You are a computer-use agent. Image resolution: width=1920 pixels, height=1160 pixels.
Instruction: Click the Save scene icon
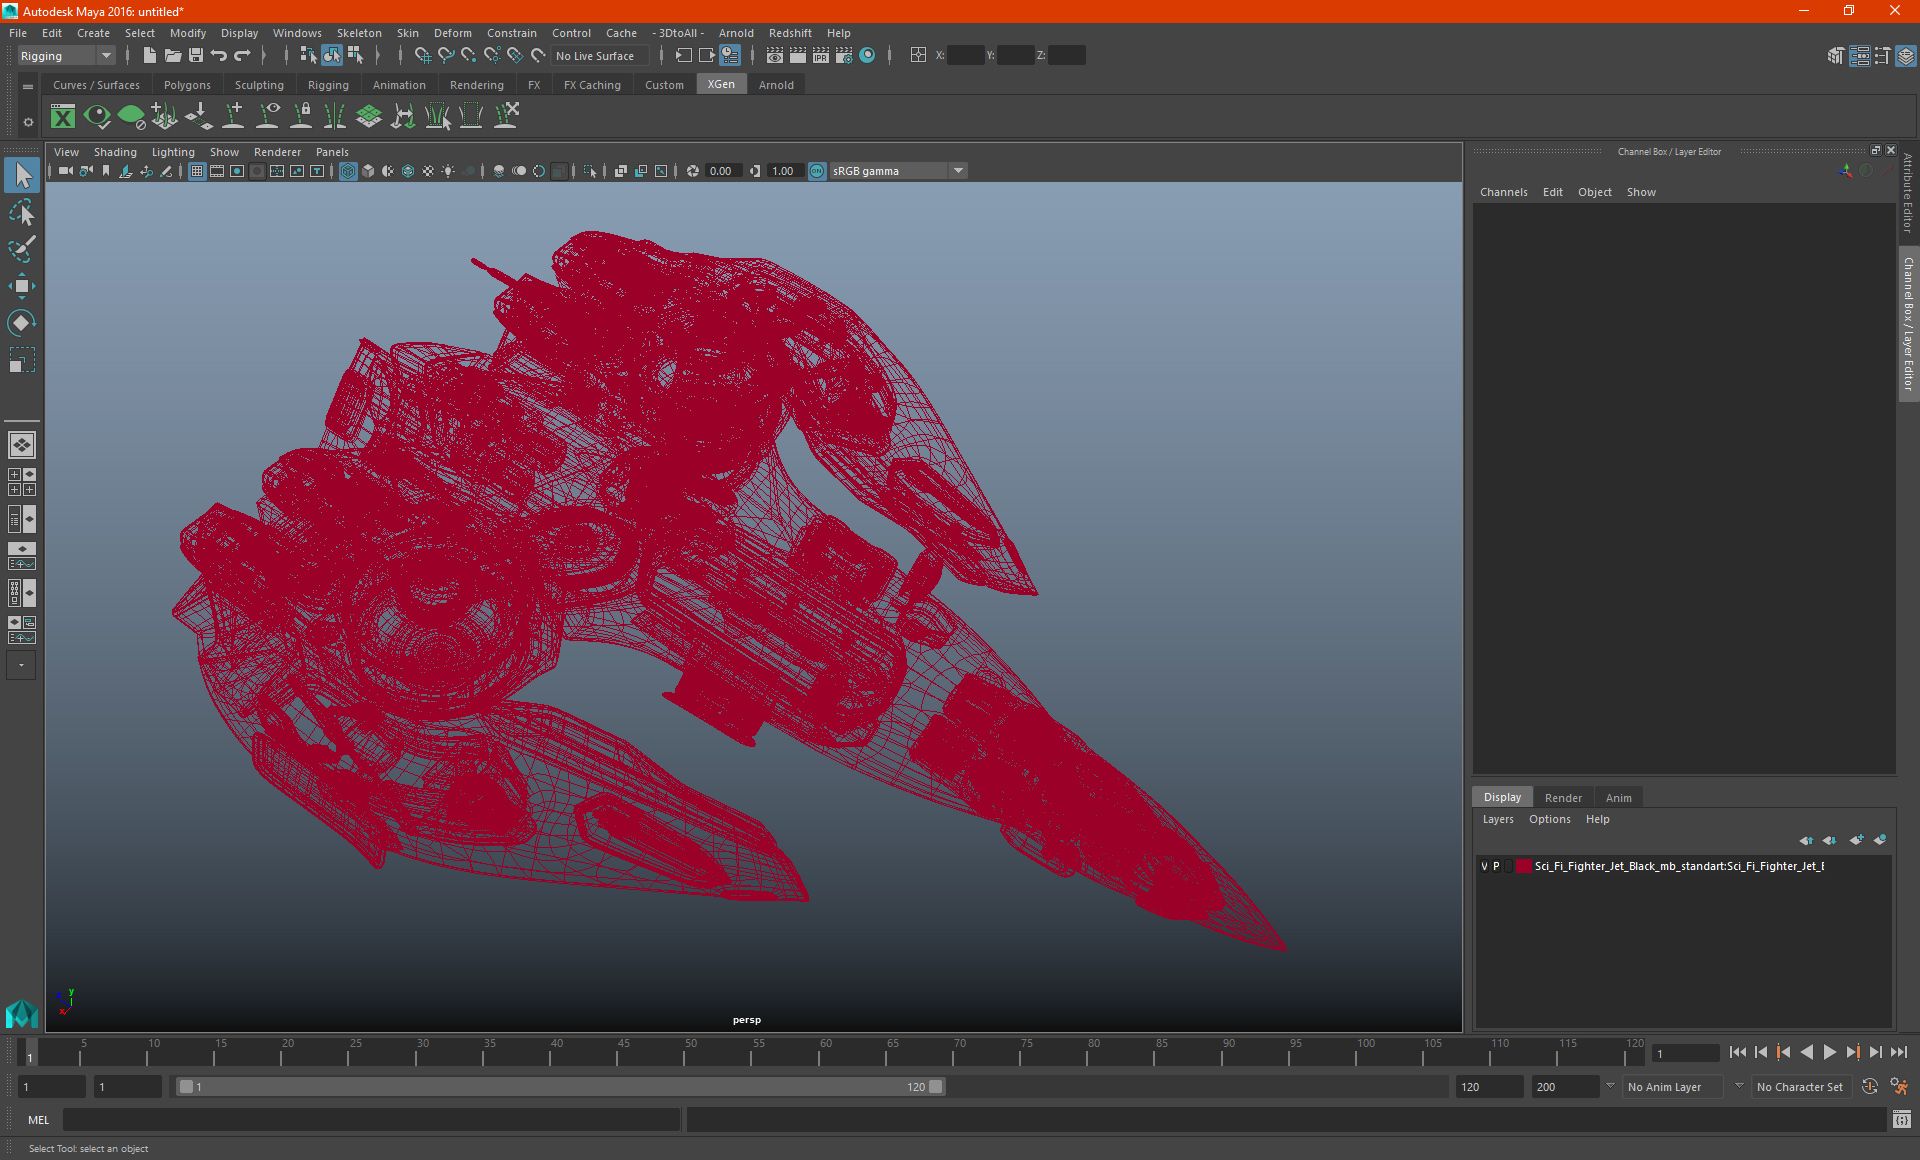[x=196, y=56]
